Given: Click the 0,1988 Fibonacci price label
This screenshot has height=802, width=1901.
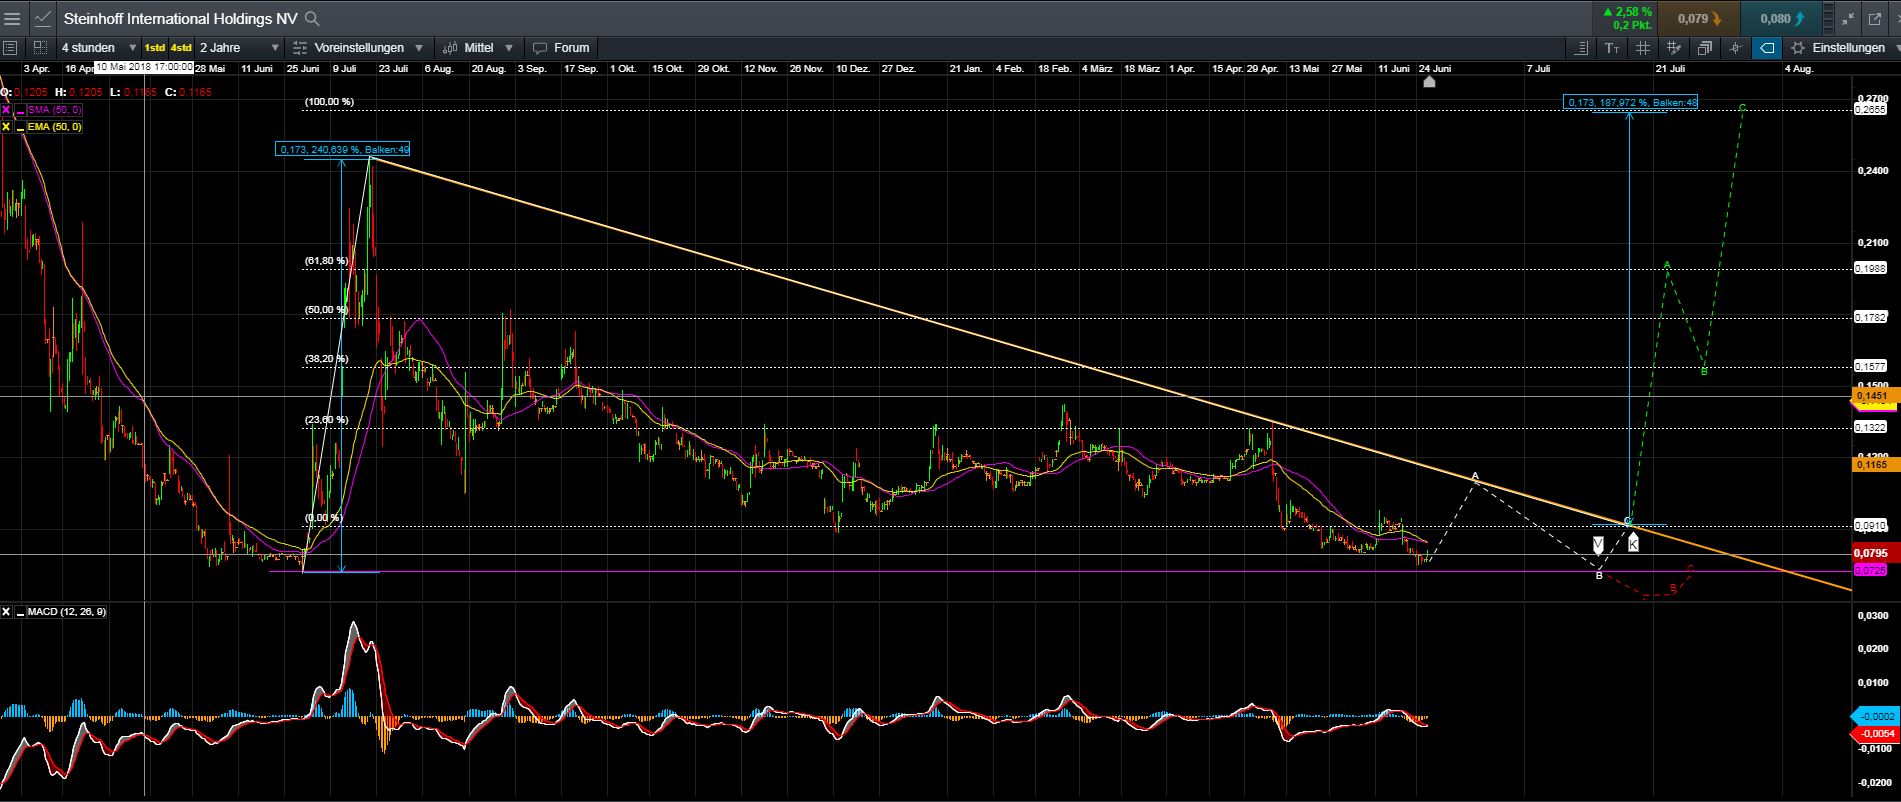Looking at the screenshot, I should pyautogui.click(x=1871, y=268).
